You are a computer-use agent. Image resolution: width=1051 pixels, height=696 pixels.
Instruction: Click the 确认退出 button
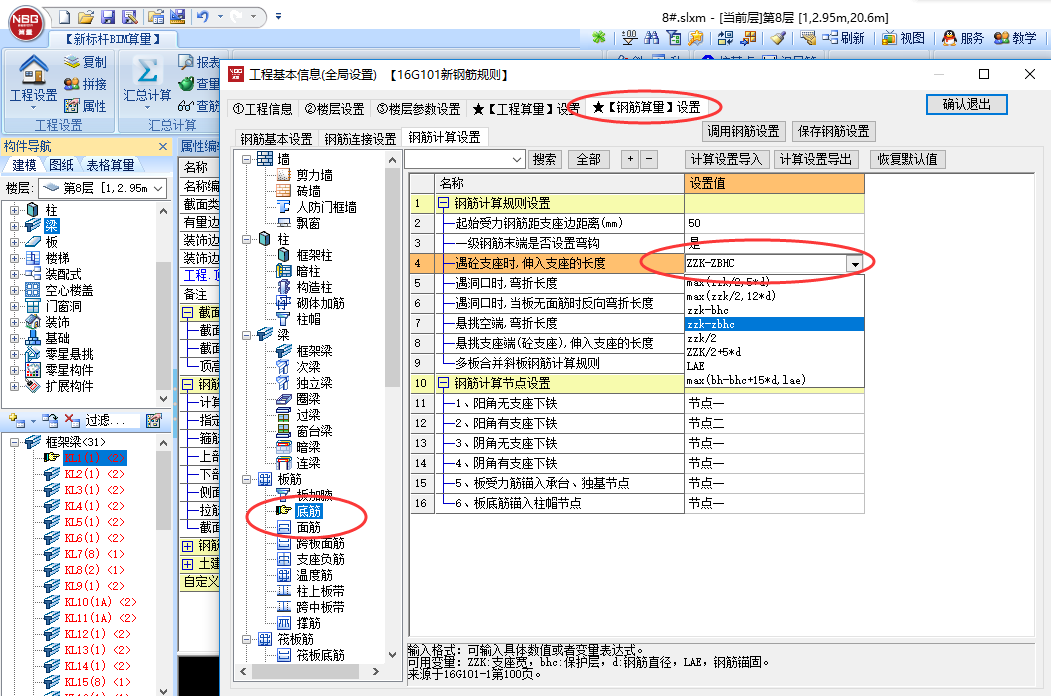coord(967,104)
